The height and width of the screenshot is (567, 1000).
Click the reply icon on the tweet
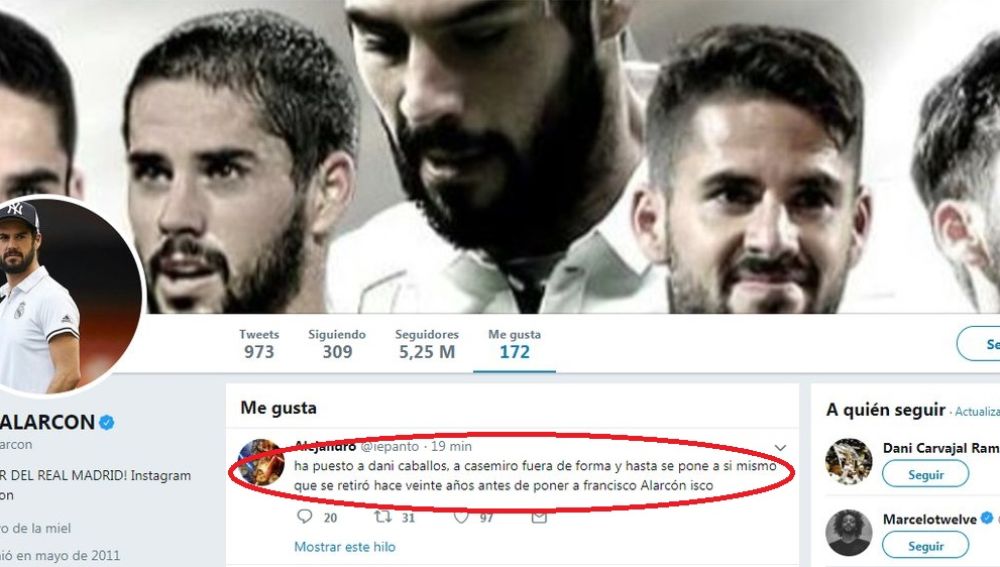(305, 516)
